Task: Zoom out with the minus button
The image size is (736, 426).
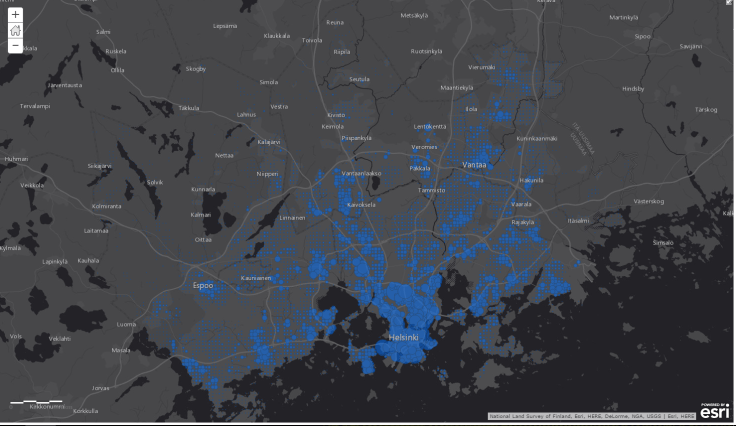Action: click(15, 46)
